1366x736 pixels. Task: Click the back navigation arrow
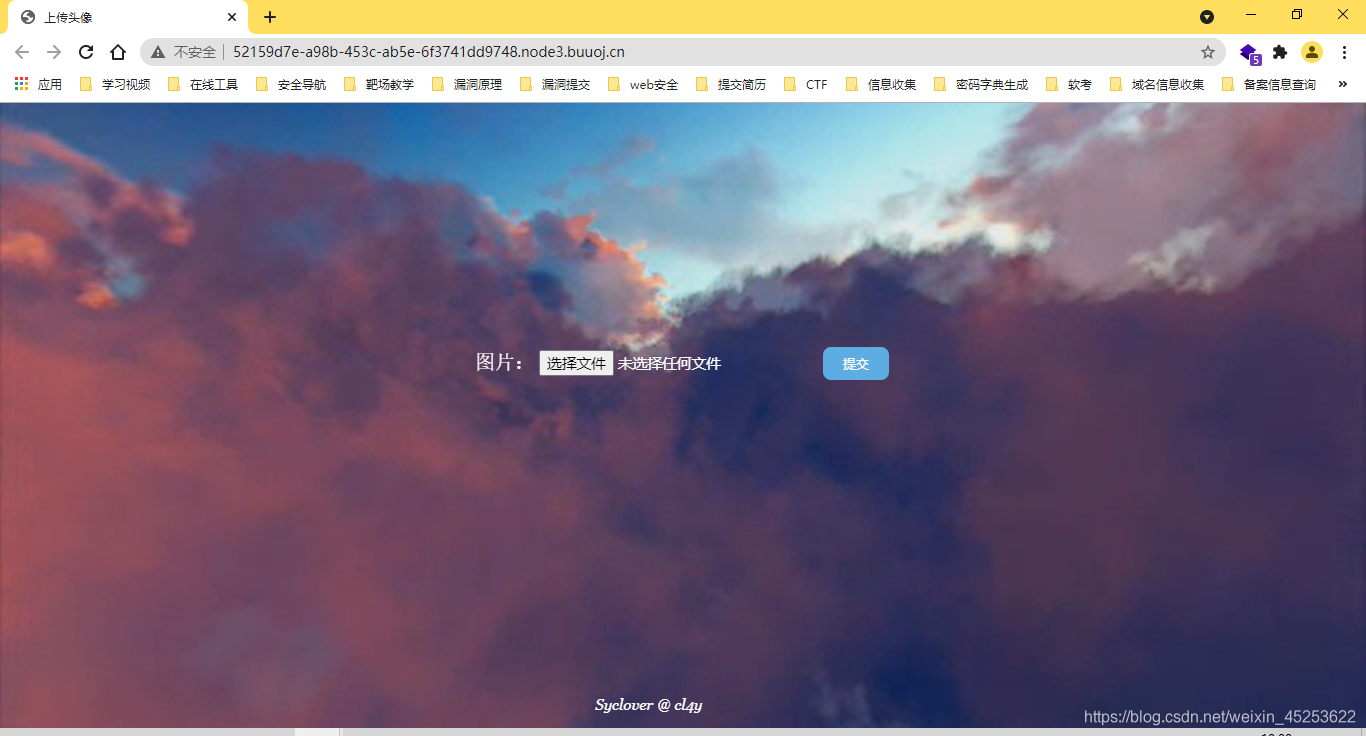click(x=21, y=52)
